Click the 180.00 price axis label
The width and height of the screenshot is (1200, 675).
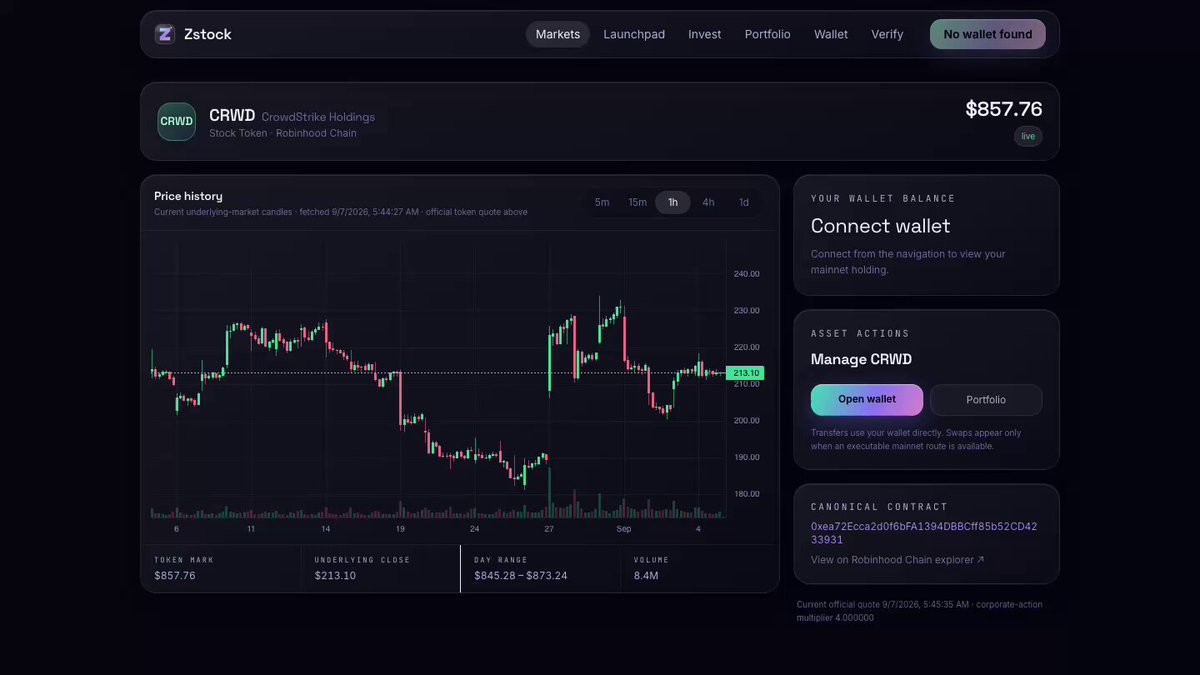tap(746, 494)
